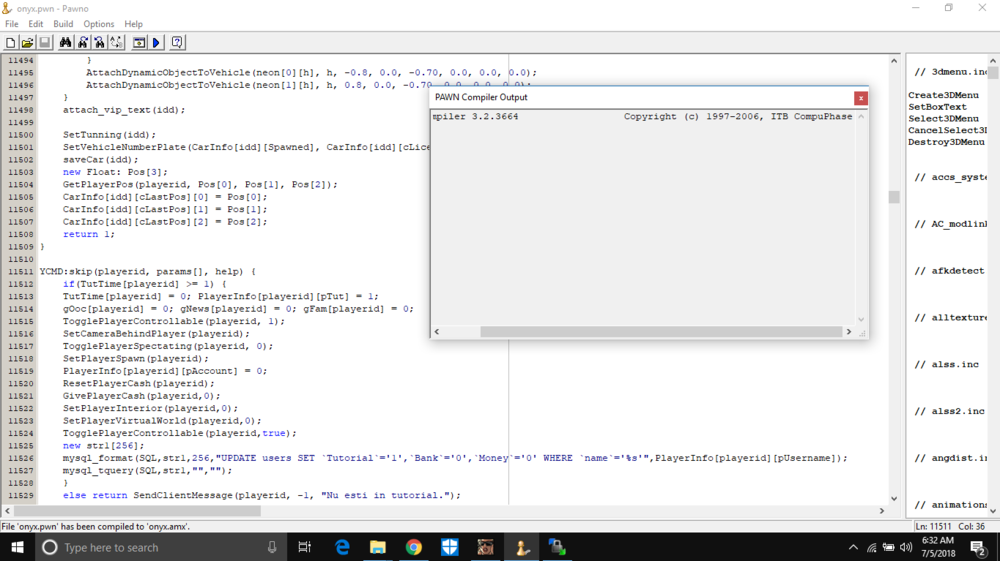Click up arrow in compiler output scrollbar
This screenshot has height=561, width=1000.
coord(861,117)
